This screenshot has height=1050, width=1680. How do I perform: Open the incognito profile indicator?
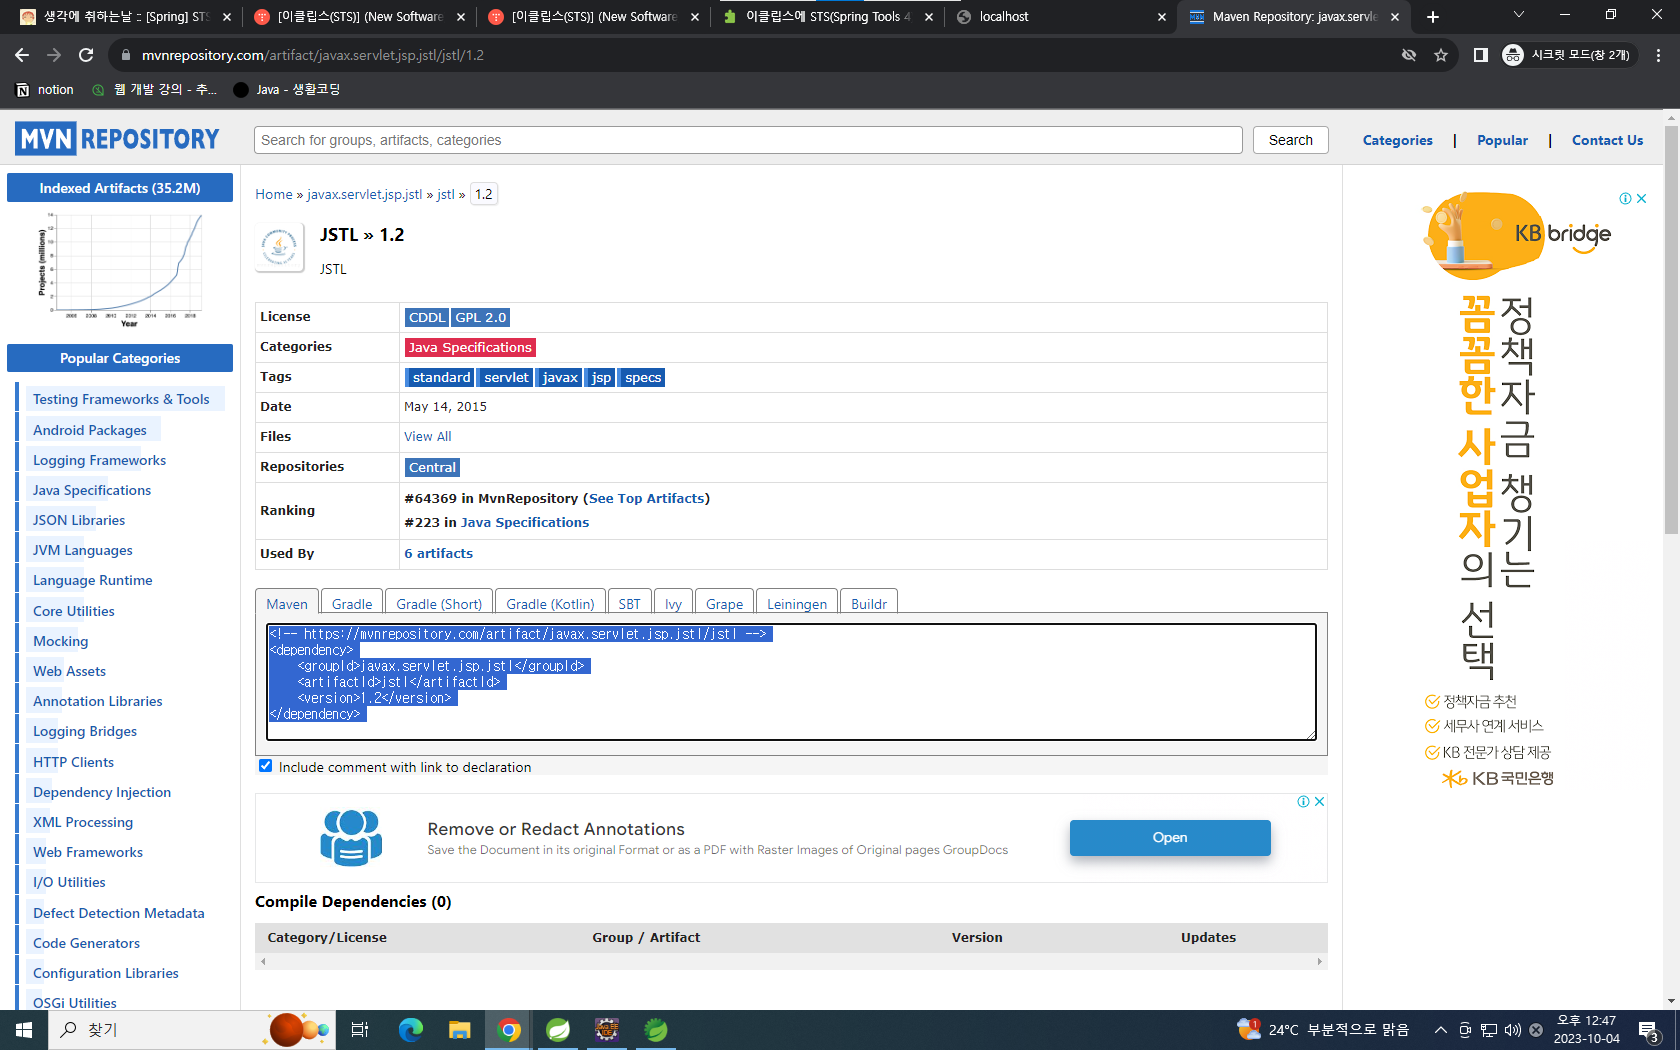tap(1567, 55)
